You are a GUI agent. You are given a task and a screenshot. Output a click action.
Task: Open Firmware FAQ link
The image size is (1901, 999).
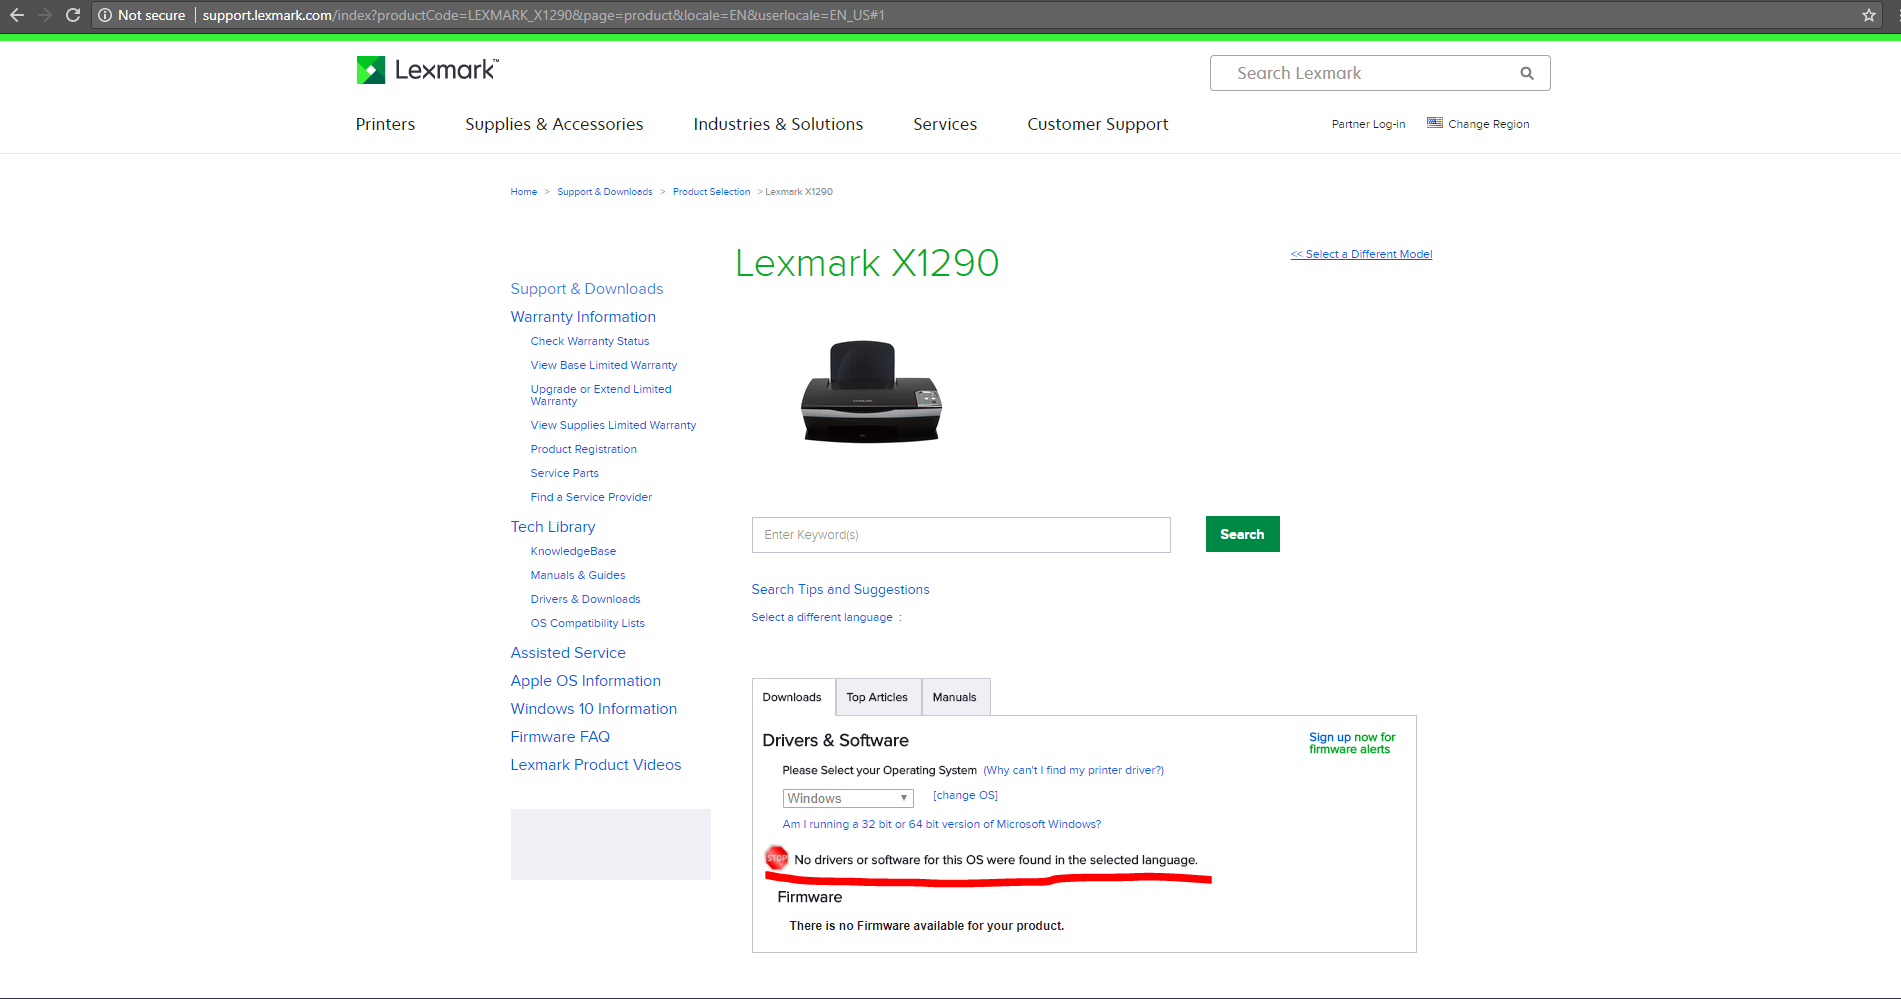click(x=560, y=737)
